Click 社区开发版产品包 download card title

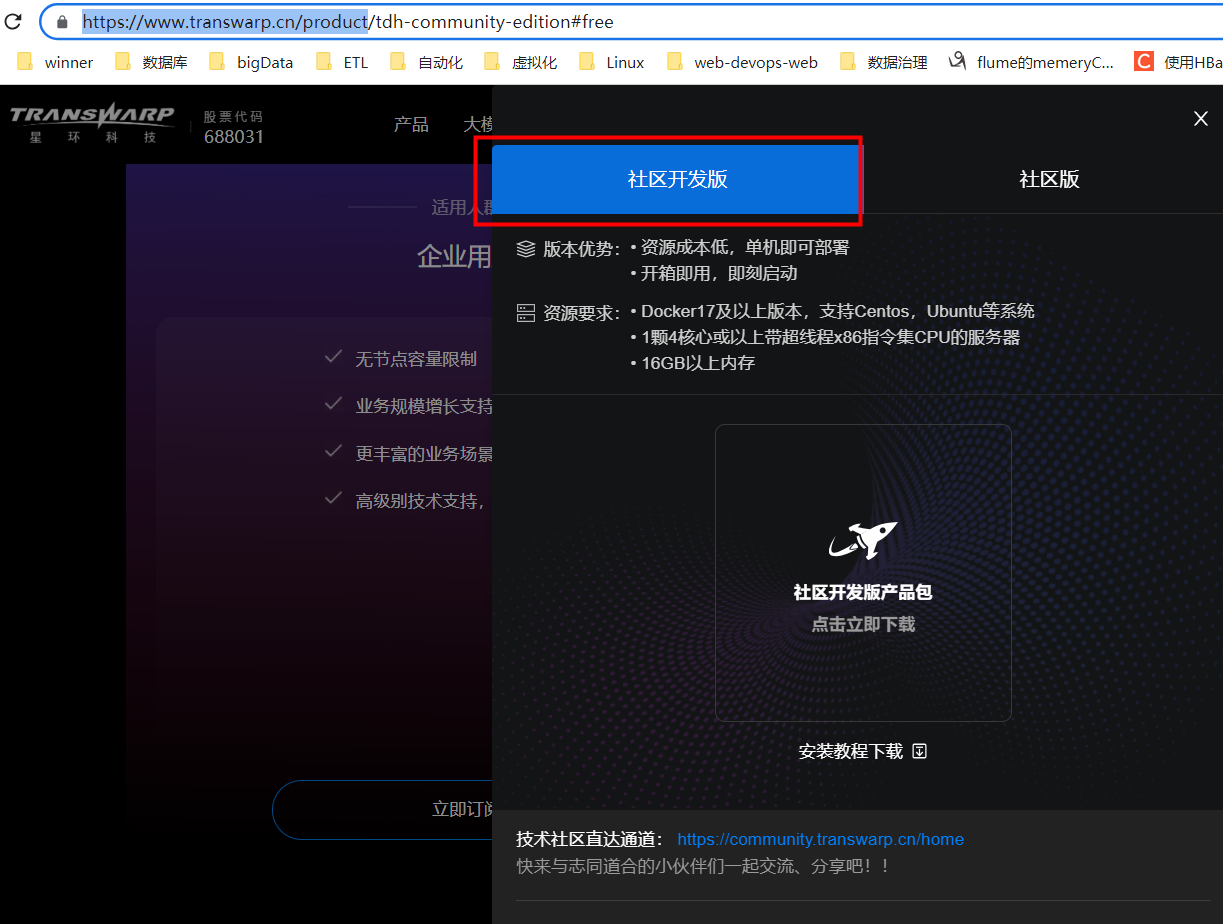[863, 592]
